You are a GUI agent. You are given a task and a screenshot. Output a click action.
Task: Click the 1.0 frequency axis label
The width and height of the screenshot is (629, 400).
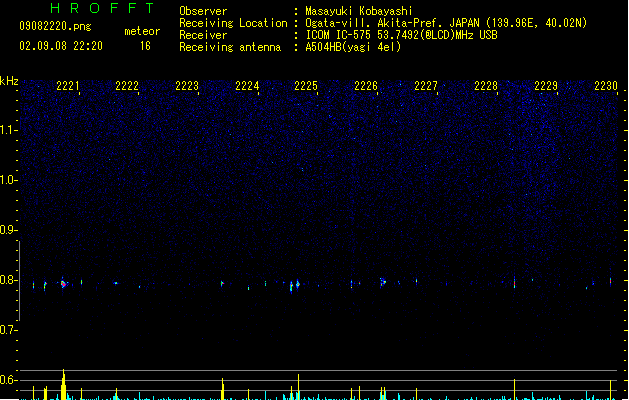(8, 180)
